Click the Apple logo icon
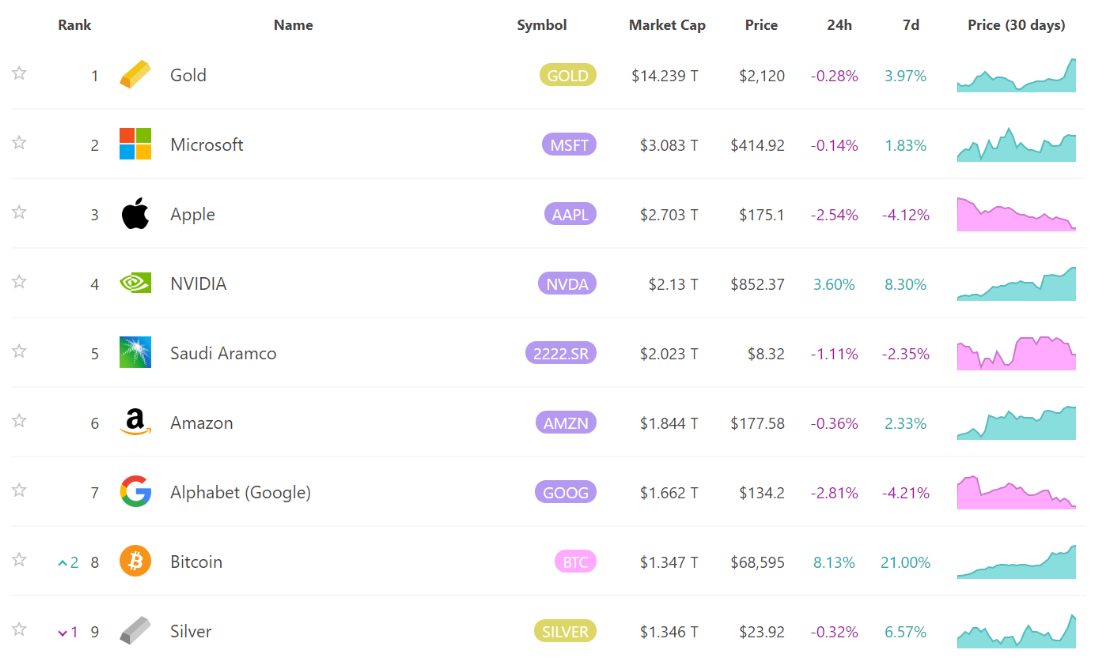The image size is (1096, 664). tap(135, 213)
